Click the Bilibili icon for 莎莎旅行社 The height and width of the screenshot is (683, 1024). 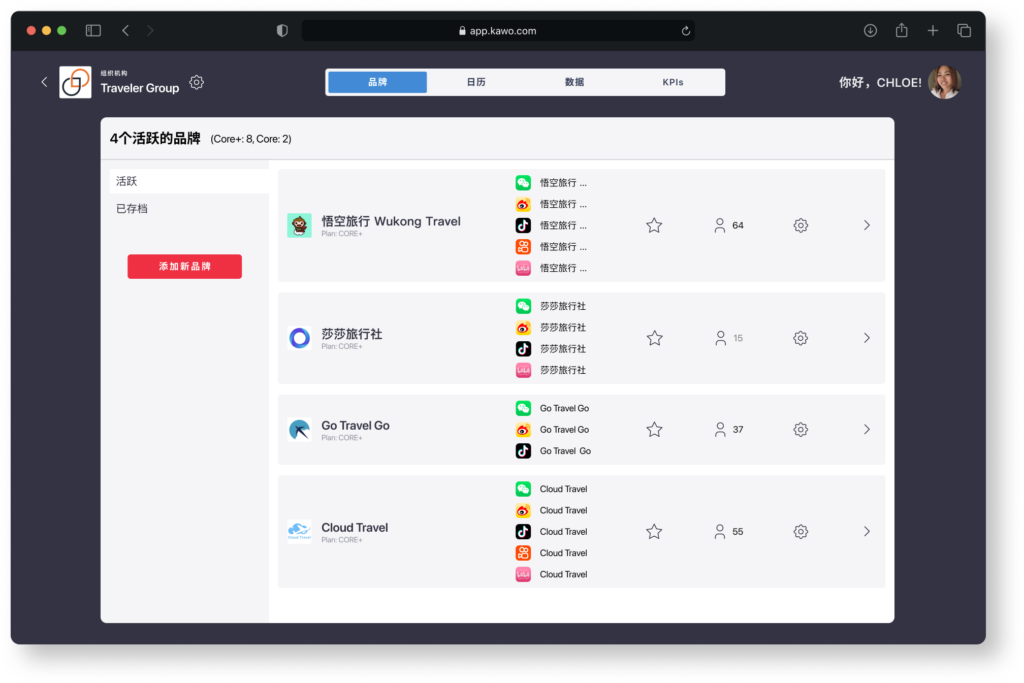coord(523,370)
